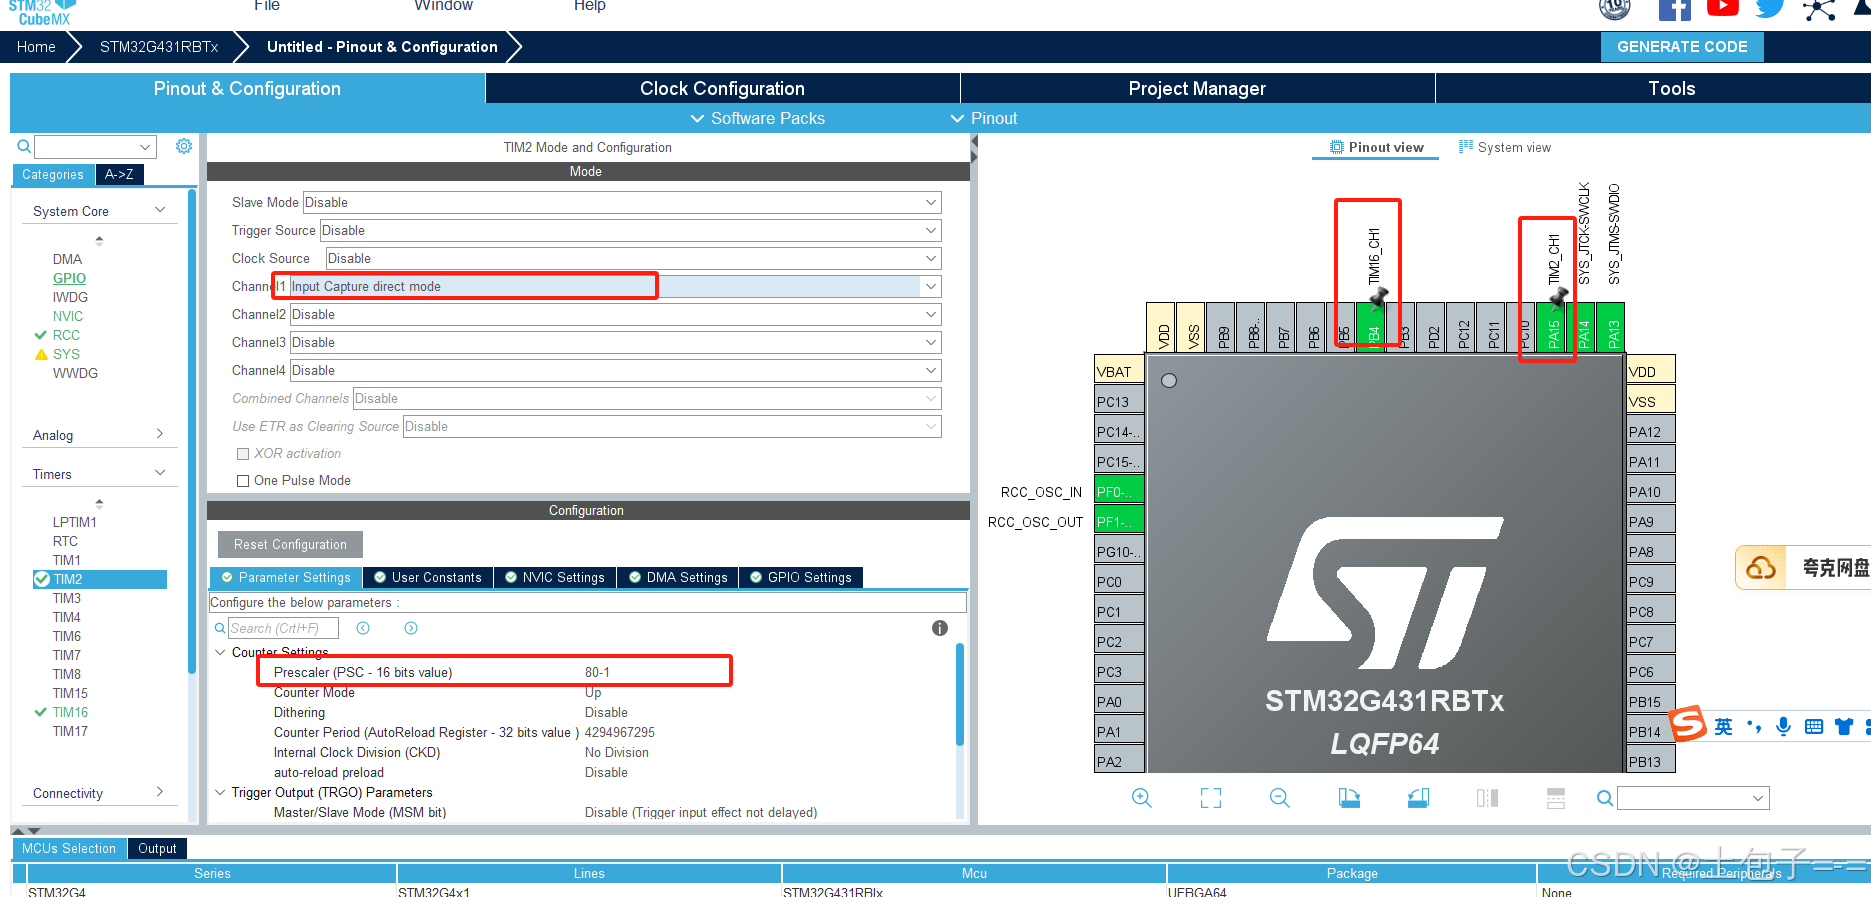Viewport: 1871px width, 897px height.
Task: Click Reset Configuration button
Action: coord(290,544)
